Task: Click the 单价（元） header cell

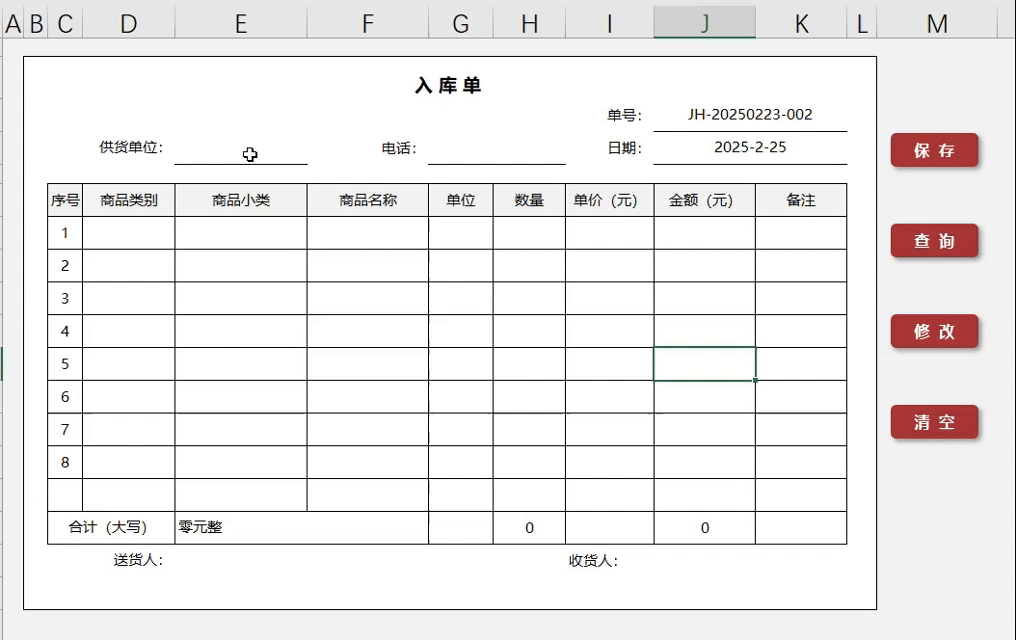Action: (x=609, y=200)
